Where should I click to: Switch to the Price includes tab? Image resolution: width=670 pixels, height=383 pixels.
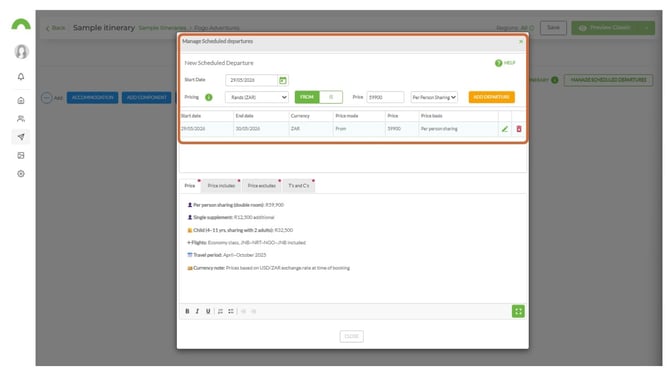[221, 186]
